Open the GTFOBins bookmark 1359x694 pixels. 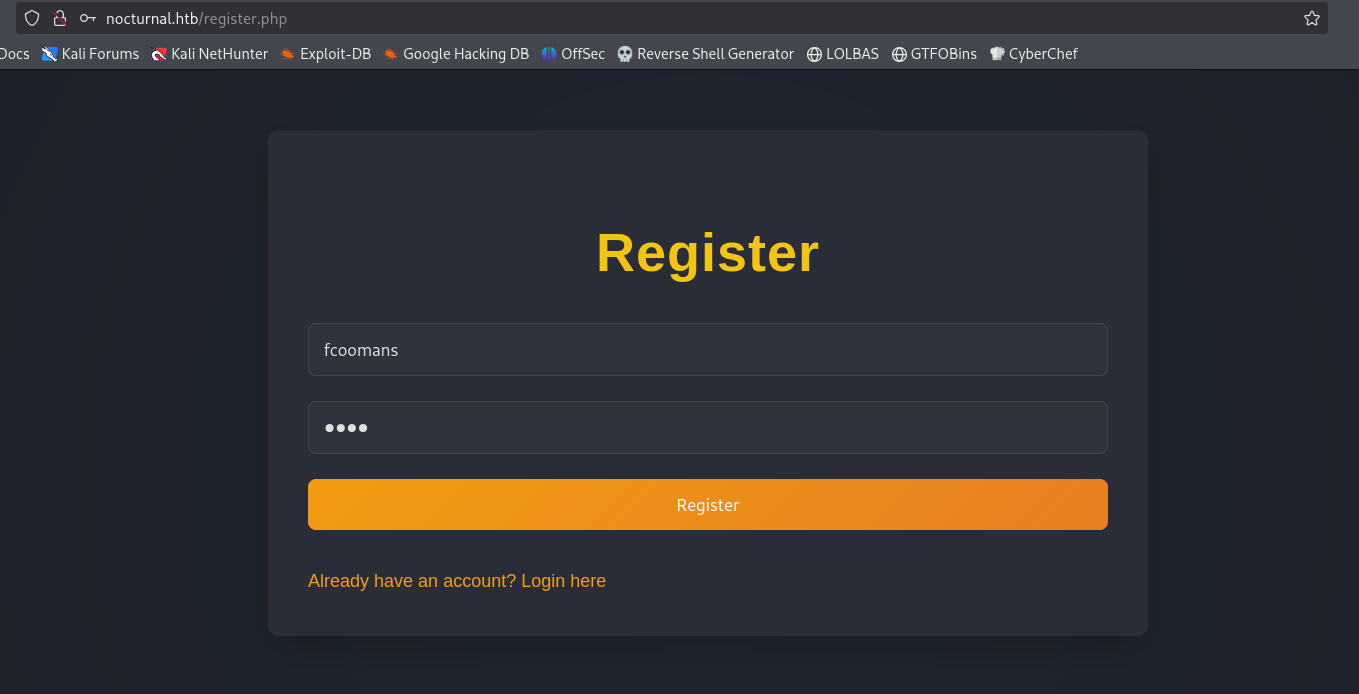[934, 54]
